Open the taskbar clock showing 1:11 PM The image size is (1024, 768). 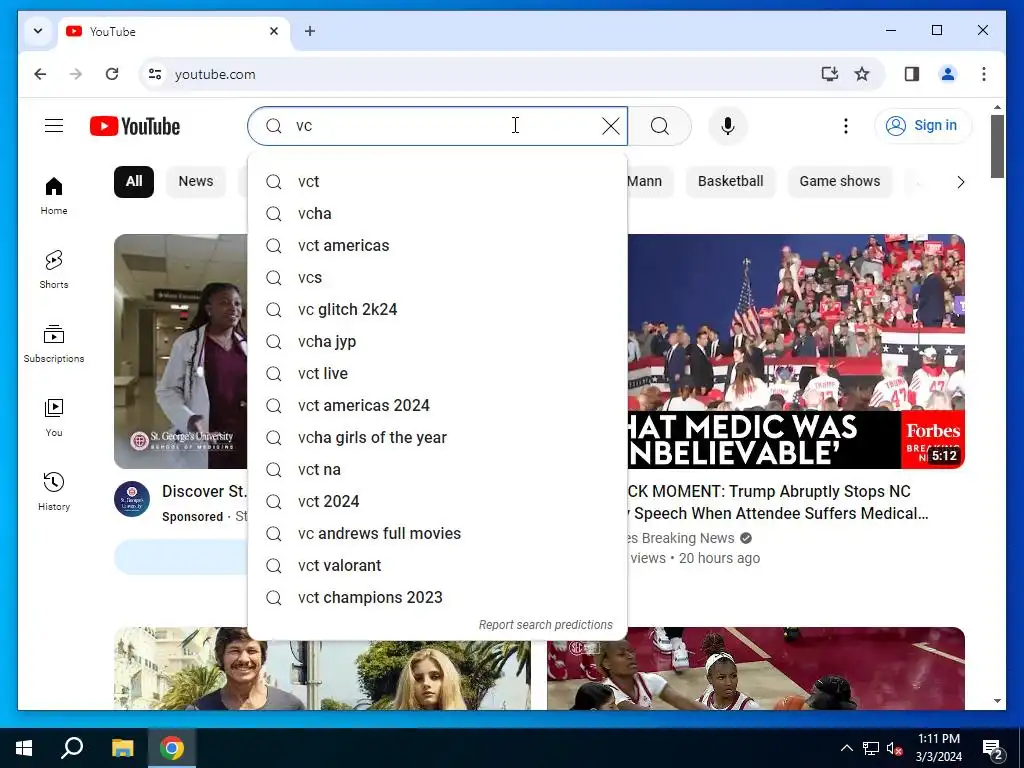[938, 748]
